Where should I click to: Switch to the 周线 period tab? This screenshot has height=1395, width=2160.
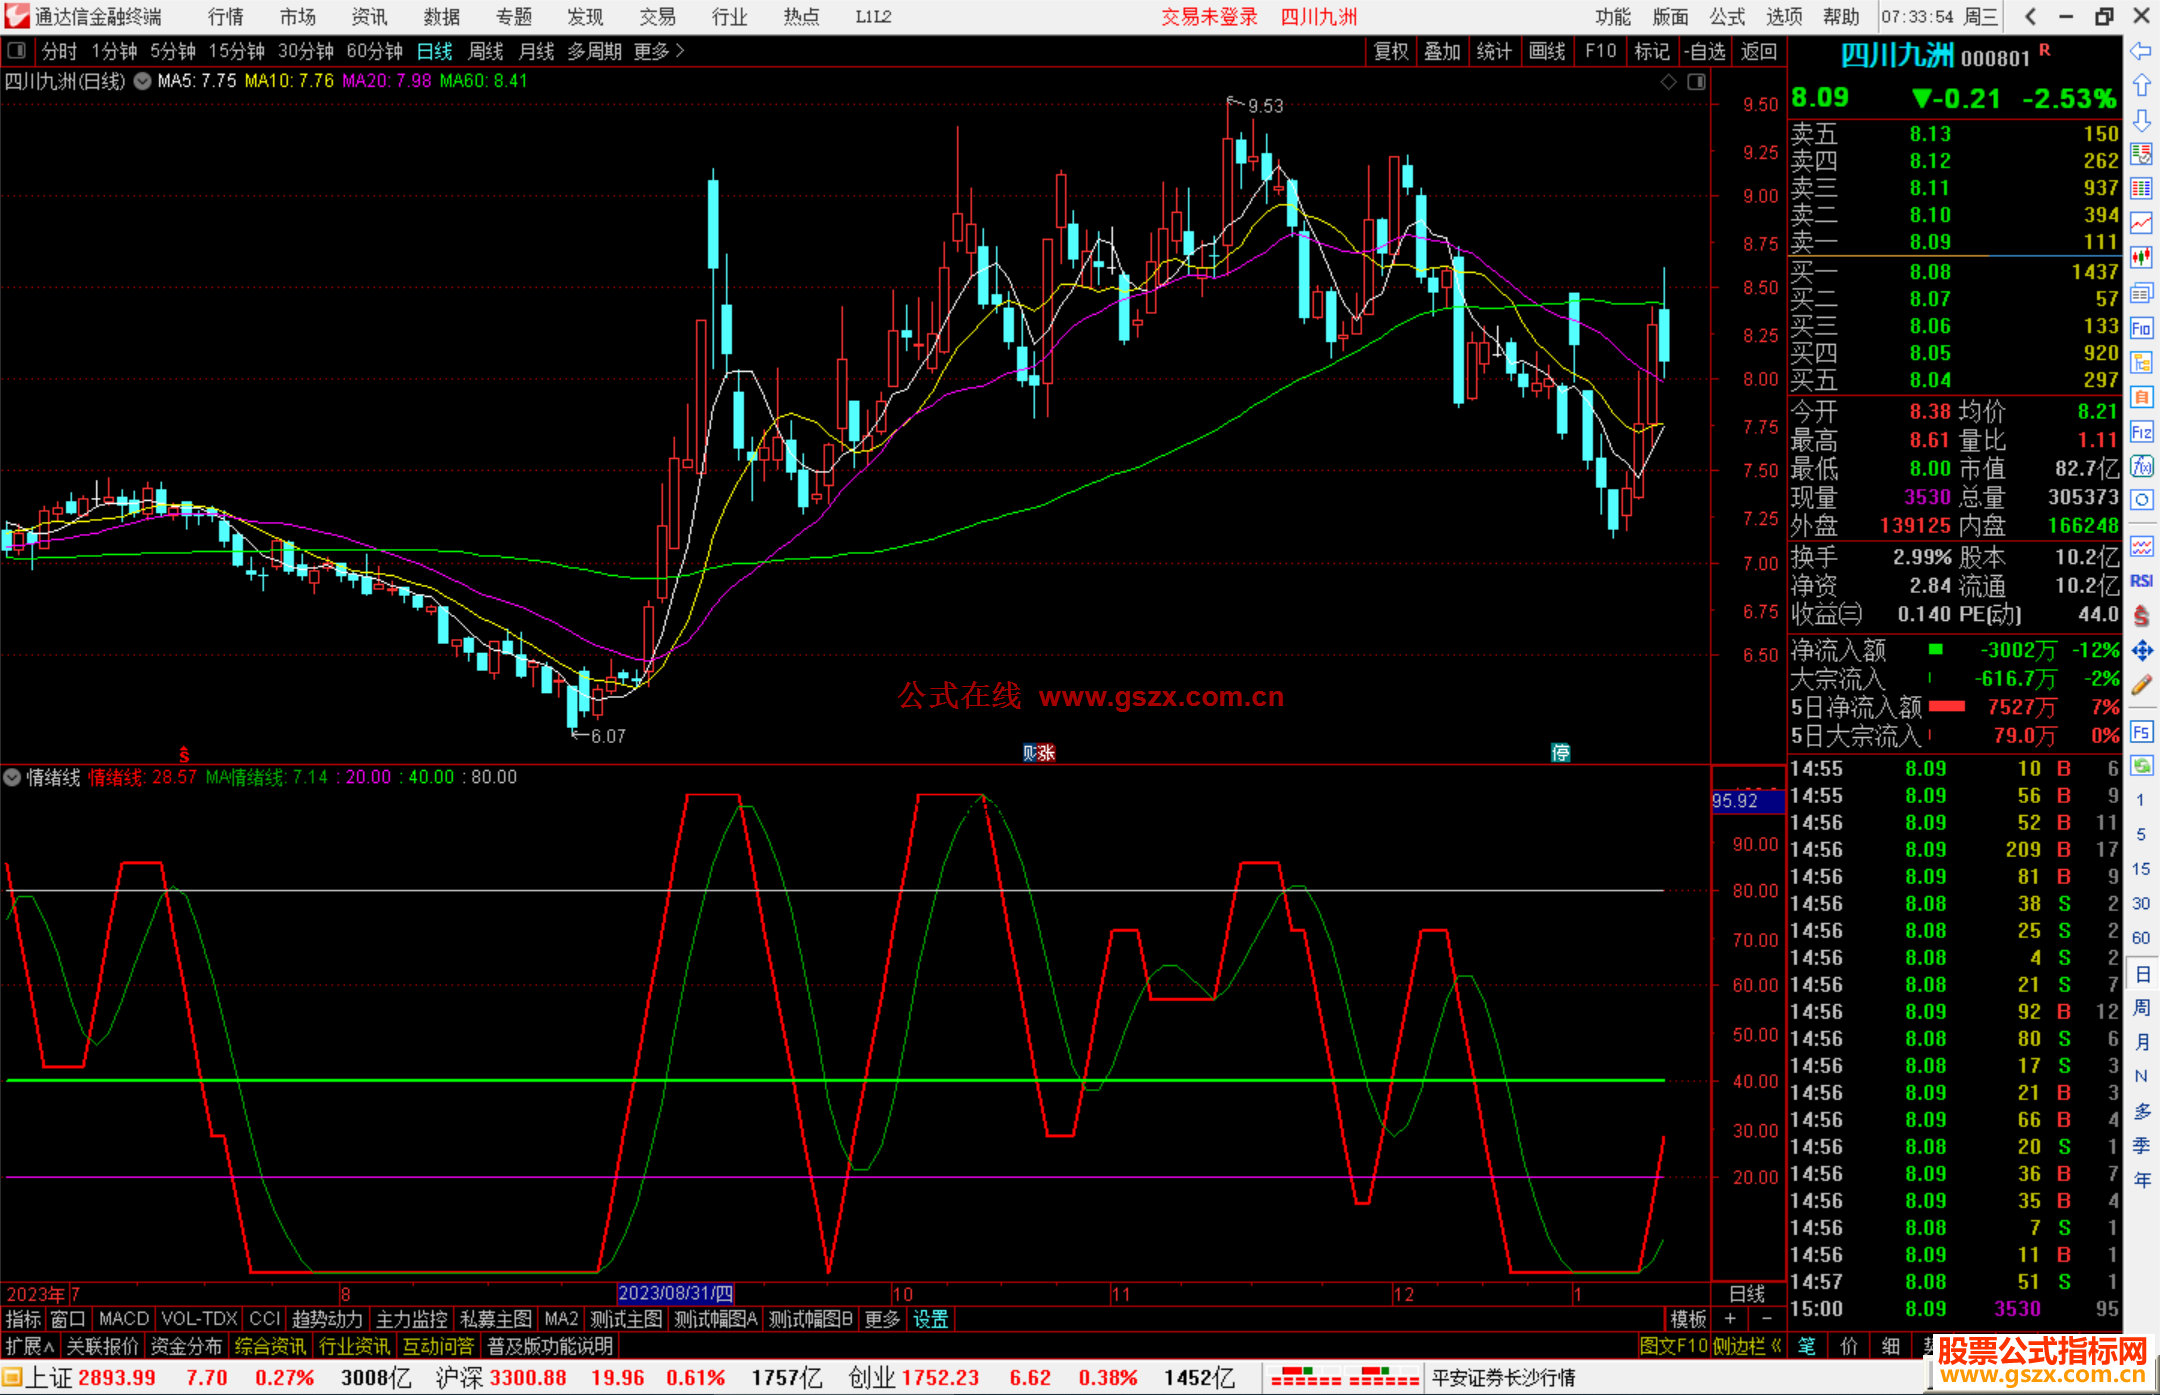coord(486,51)
